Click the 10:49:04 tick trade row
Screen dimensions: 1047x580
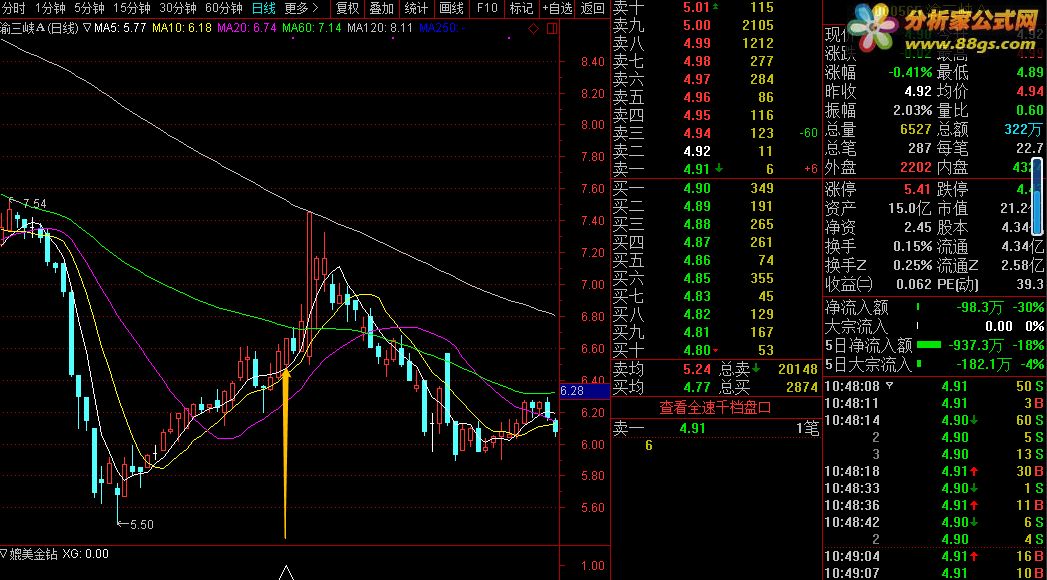point(934,556)
